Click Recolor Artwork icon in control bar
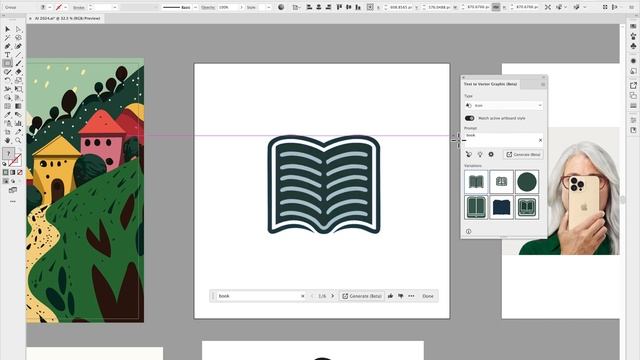This screenshot has width=640, height=360. pyautogui.click(x=281, y=7)
